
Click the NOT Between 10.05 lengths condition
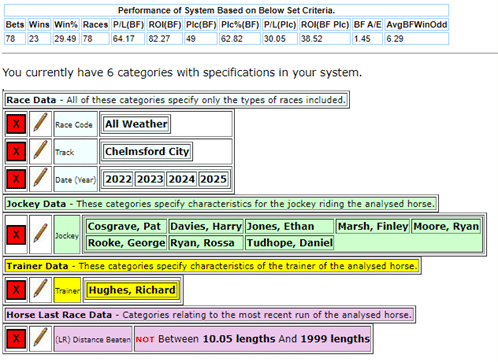click(253, 339)
